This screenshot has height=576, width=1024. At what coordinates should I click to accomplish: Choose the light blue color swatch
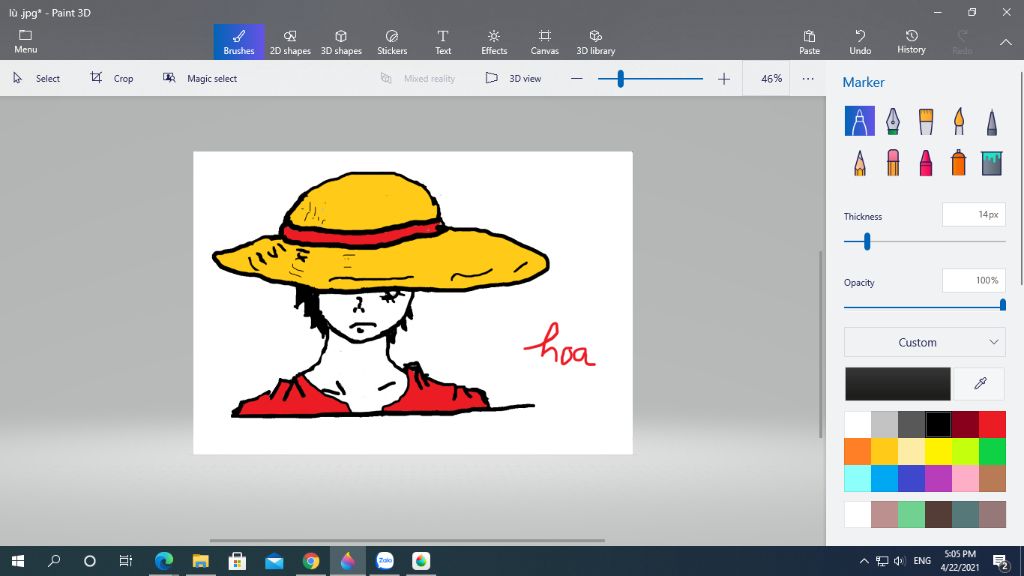click(x=884, y=479)
